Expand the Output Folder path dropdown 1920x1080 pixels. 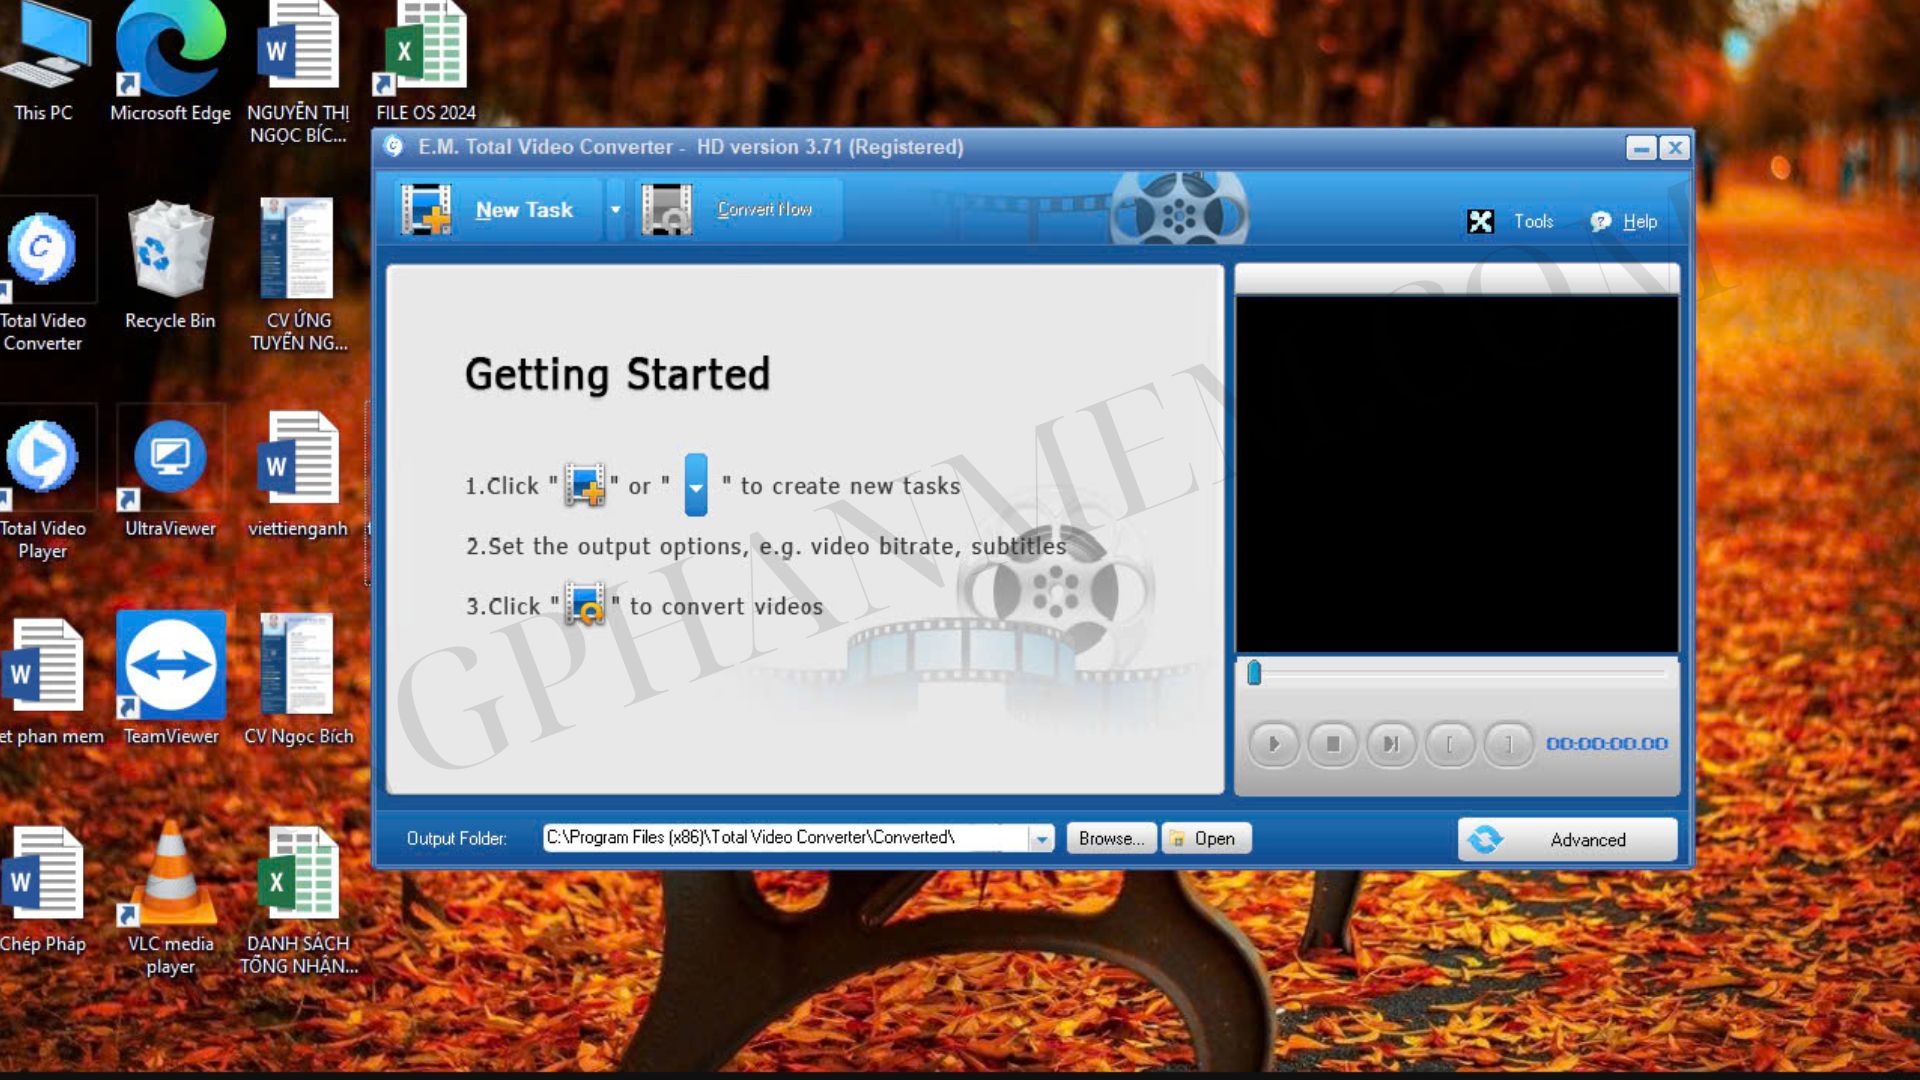pyautogui.click(x=1041, y=838)
